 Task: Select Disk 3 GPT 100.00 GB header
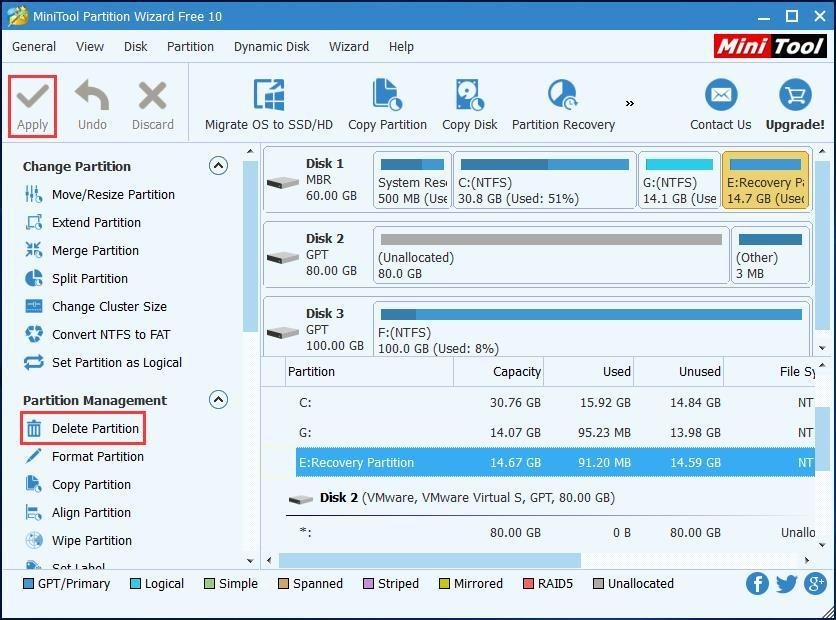point(317,329)
